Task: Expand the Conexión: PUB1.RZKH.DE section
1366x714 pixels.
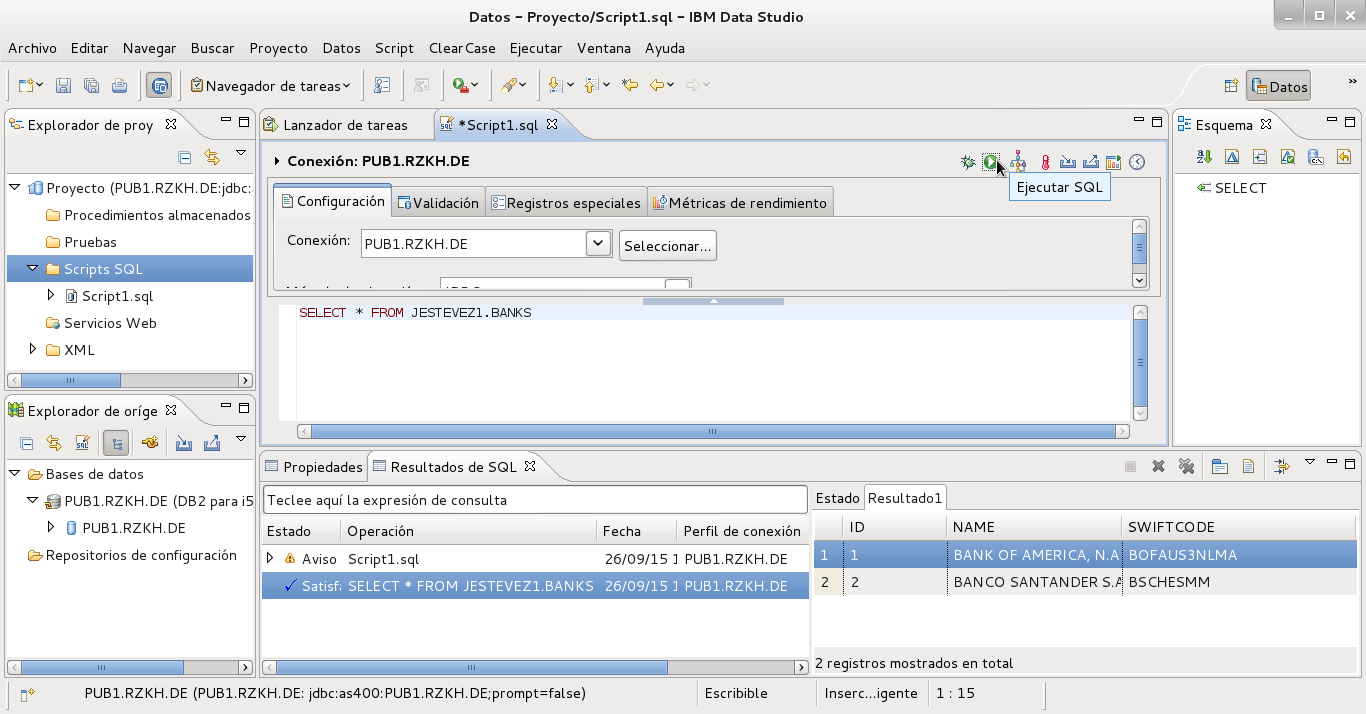Action: [x=277, y=162]
